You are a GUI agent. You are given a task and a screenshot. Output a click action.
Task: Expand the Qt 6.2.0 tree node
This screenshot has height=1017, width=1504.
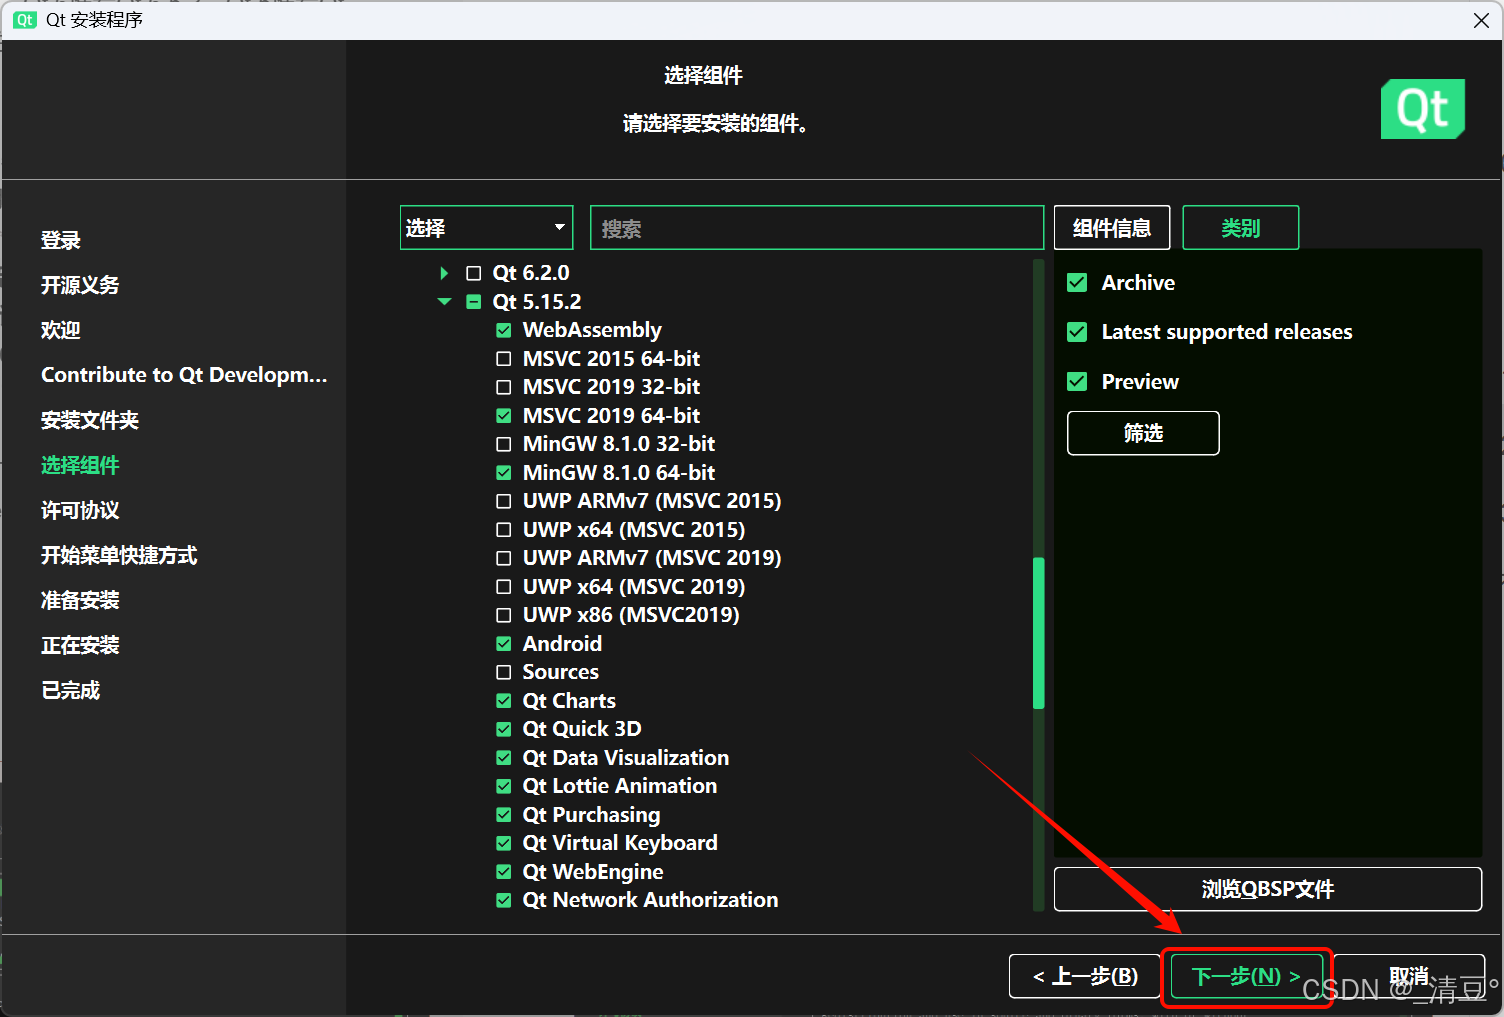(444, 273)
